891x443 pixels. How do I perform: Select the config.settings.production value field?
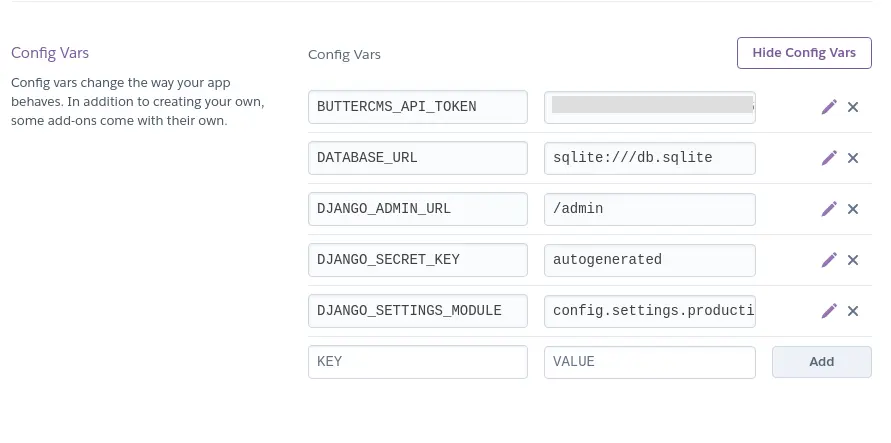[x=650, y=311]
